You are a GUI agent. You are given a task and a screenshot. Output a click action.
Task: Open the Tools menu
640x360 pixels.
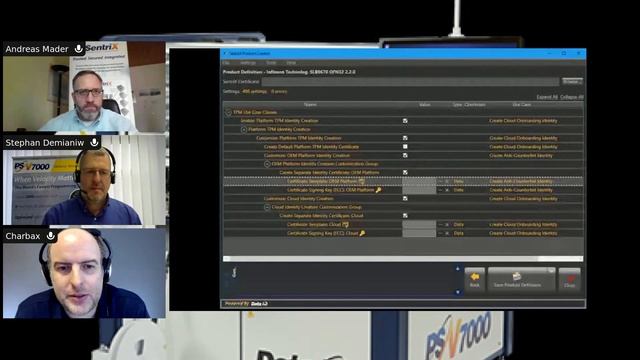[271, 63]
